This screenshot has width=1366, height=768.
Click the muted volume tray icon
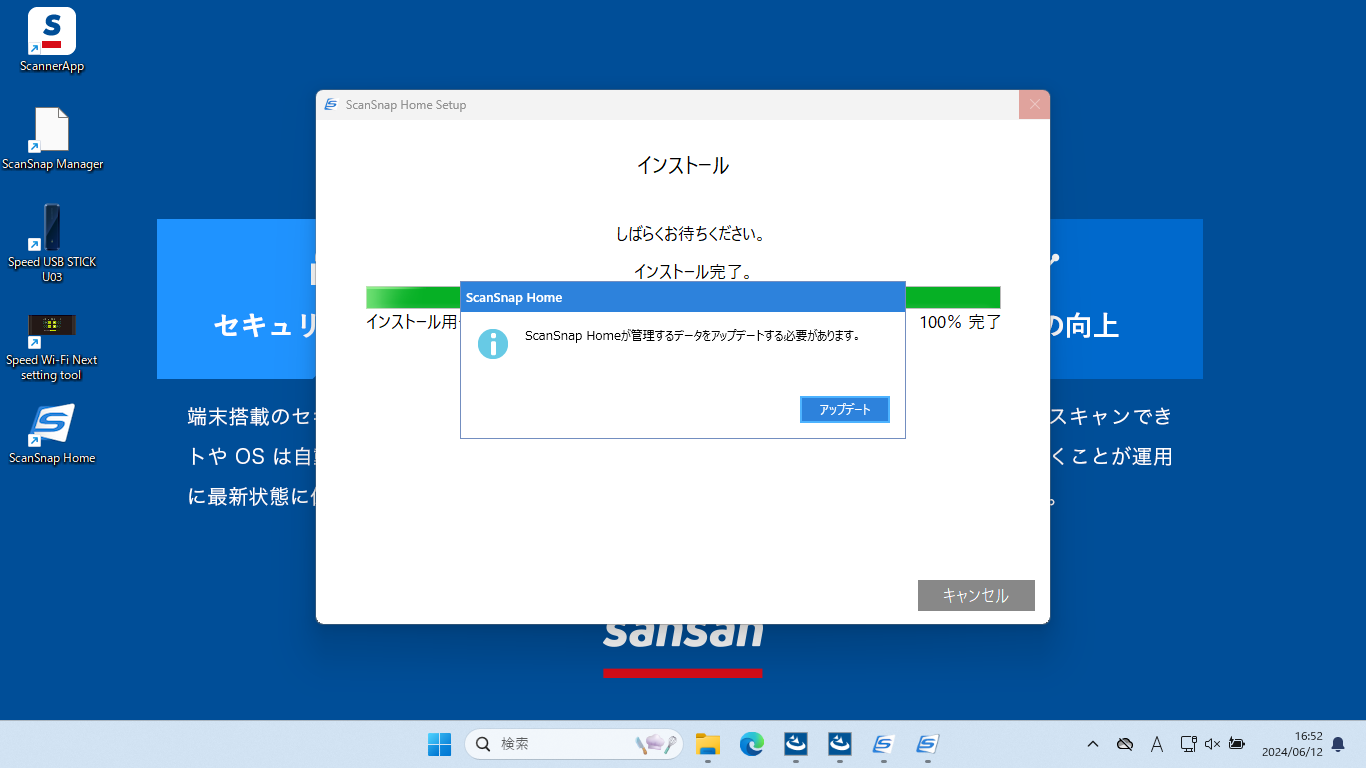(1212, 744)
